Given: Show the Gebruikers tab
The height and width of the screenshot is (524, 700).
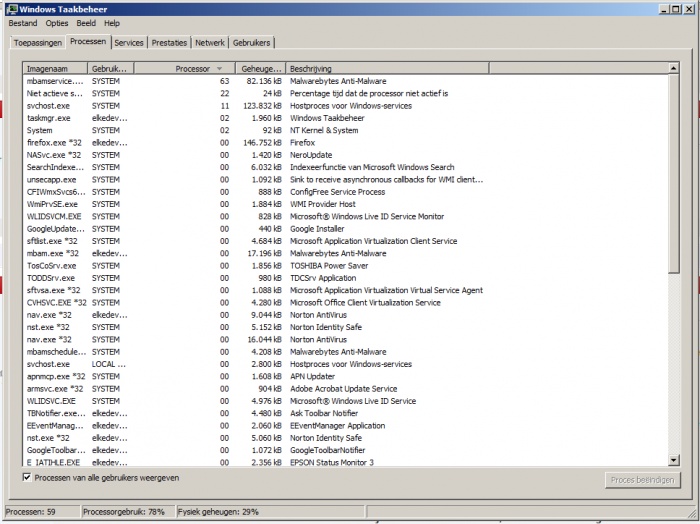Looking at the screenshot, I should tap(251, 43).
